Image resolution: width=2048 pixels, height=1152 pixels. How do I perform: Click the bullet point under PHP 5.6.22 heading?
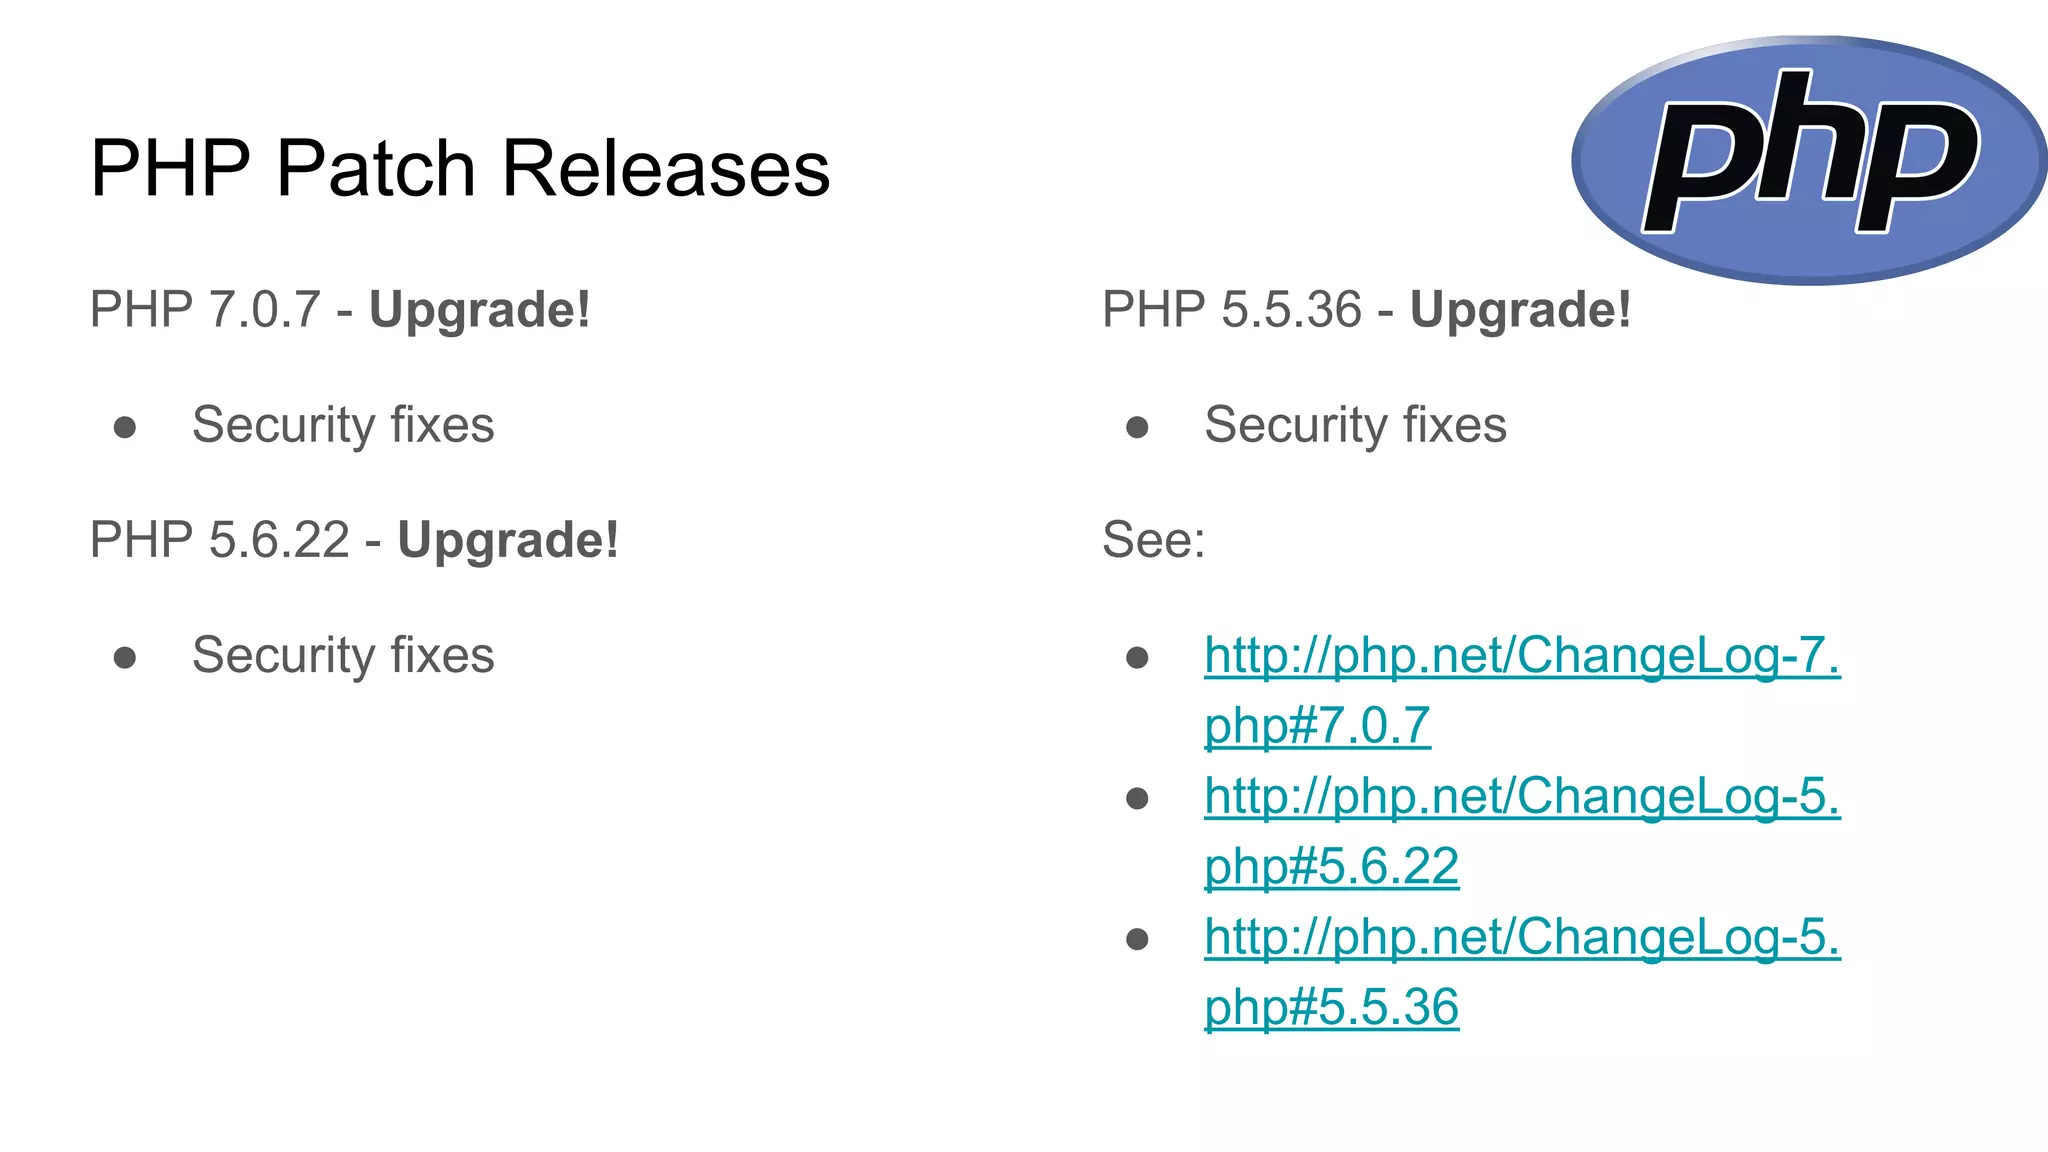pos(125,658)
